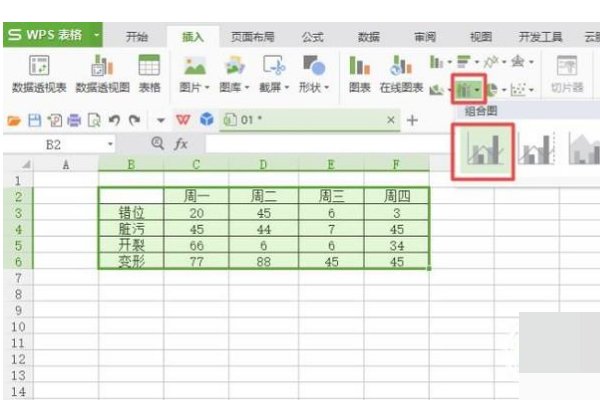This screenshot has width=600, height=400.
Task: Click the redo arrow icon
Action: tap(134, 121)
